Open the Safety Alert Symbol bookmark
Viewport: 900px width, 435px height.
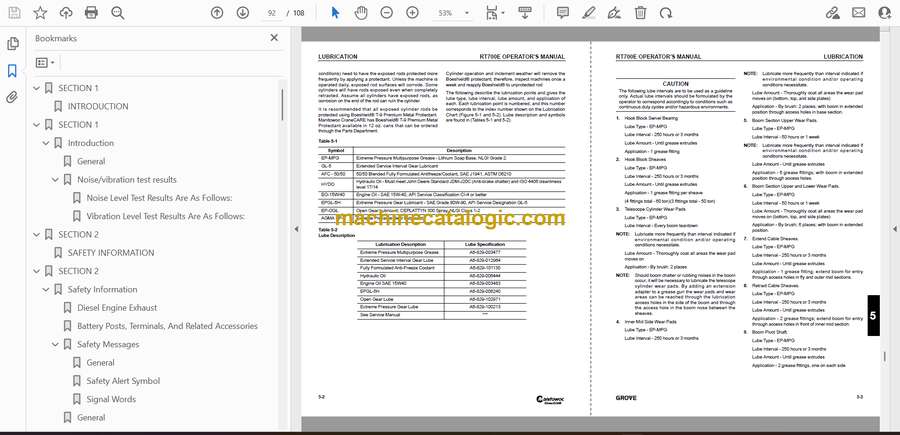click(x=123, y=381)
